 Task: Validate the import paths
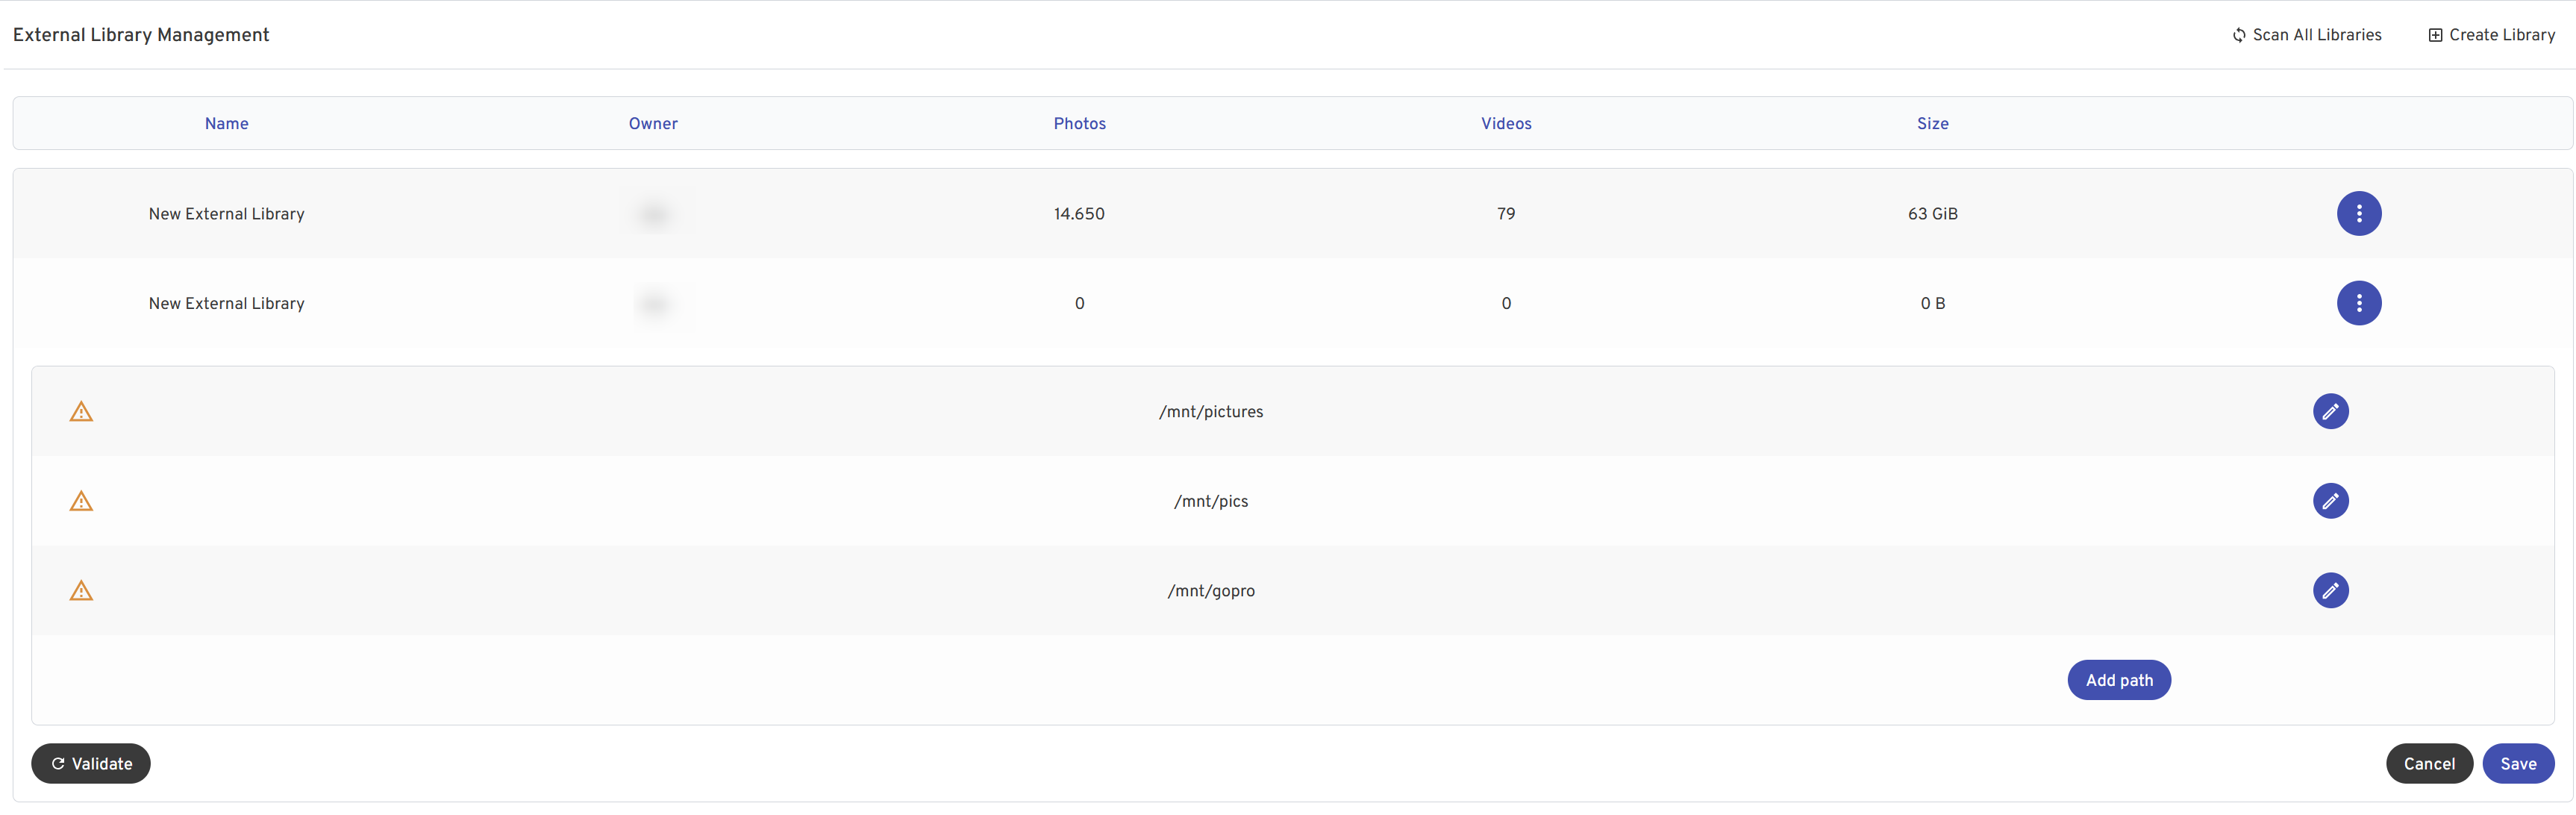tap(91, 763)
